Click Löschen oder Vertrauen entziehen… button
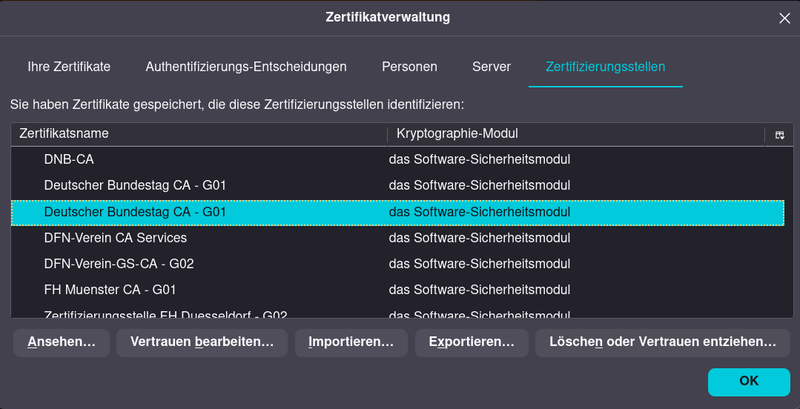 pyautogui.click(x=663, y=342)
